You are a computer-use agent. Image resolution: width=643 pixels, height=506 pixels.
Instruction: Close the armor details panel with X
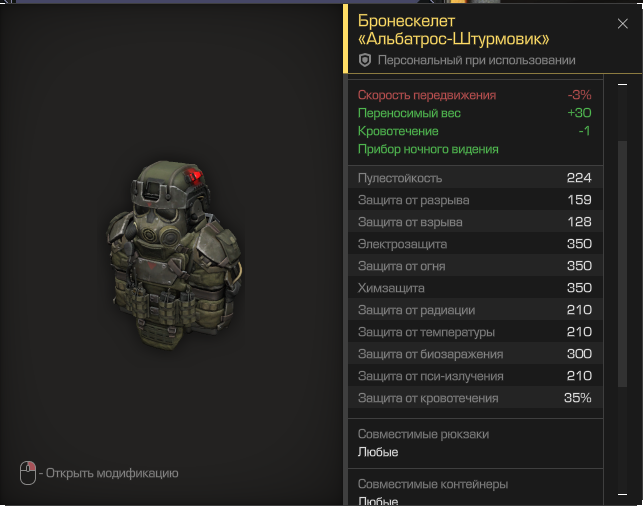point(622,24)
